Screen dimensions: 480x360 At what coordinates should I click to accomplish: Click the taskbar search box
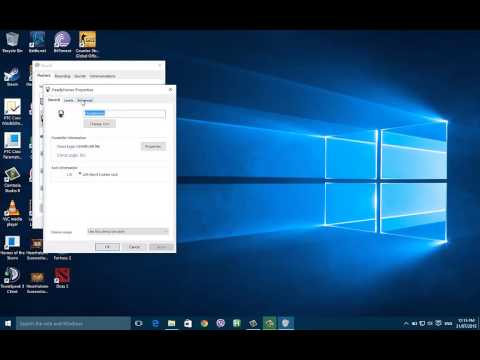pos(73,323)
